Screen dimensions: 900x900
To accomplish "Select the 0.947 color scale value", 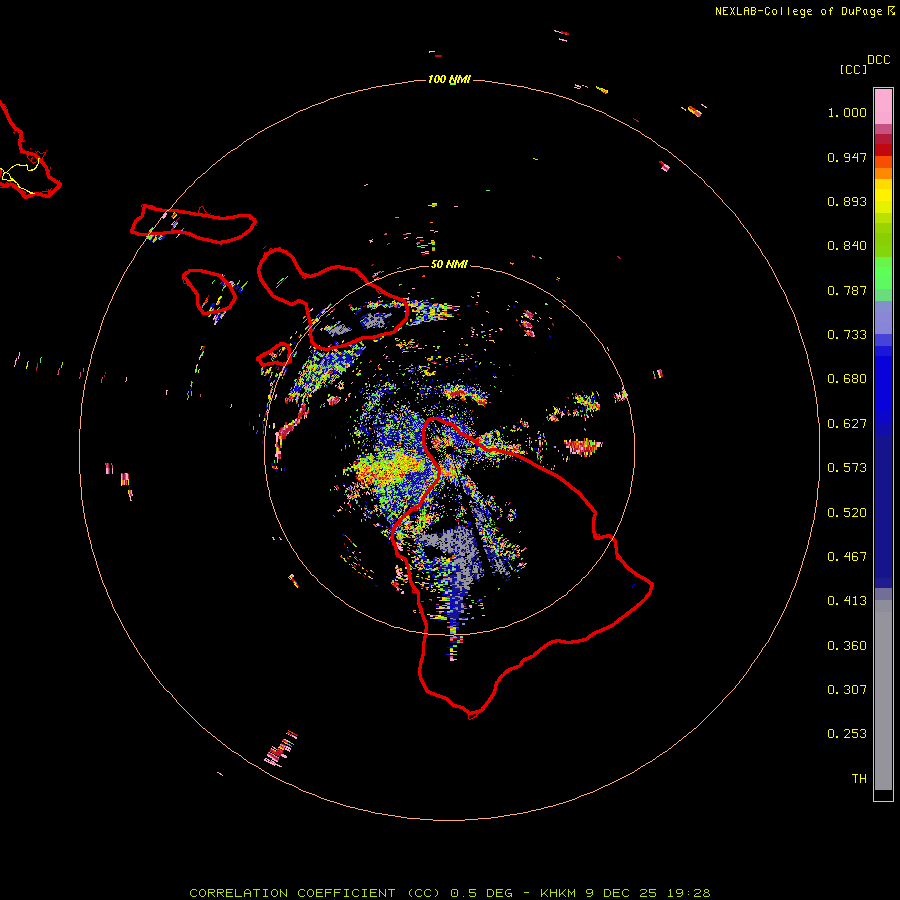I will coord(847,157).
